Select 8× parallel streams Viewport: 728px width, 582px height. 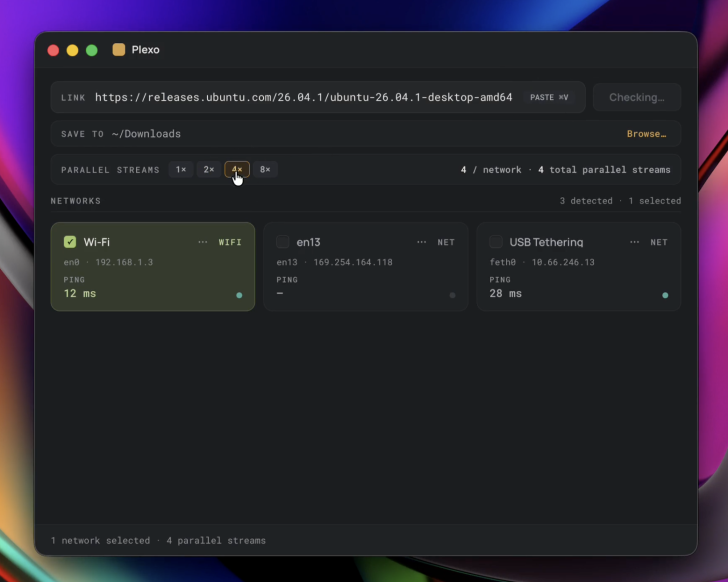pyautogui.click(x=265, y=169)
